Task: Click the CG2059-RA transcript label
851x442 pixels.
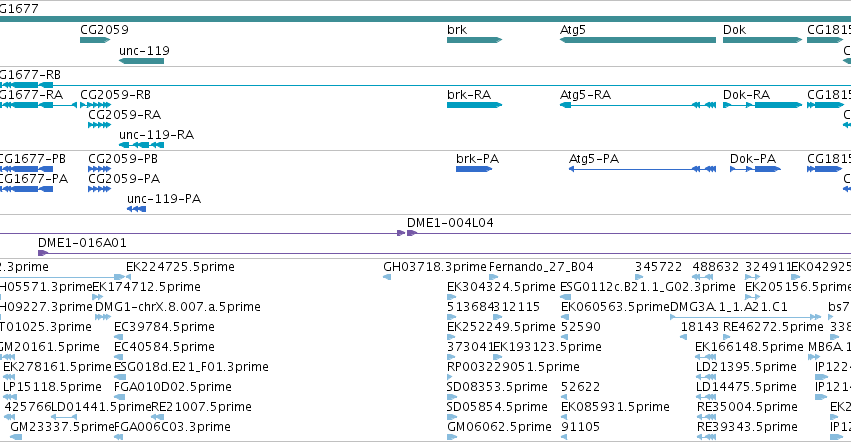Action: (125, 115)
